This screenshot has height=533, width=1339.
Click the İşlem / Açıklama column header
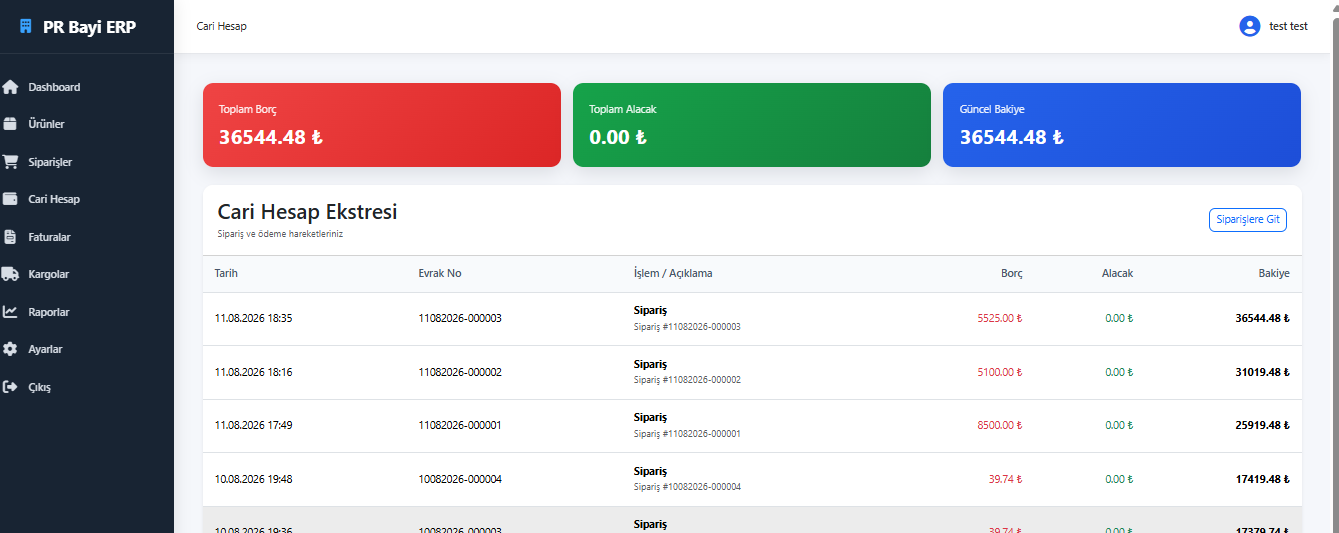(673, 273)
